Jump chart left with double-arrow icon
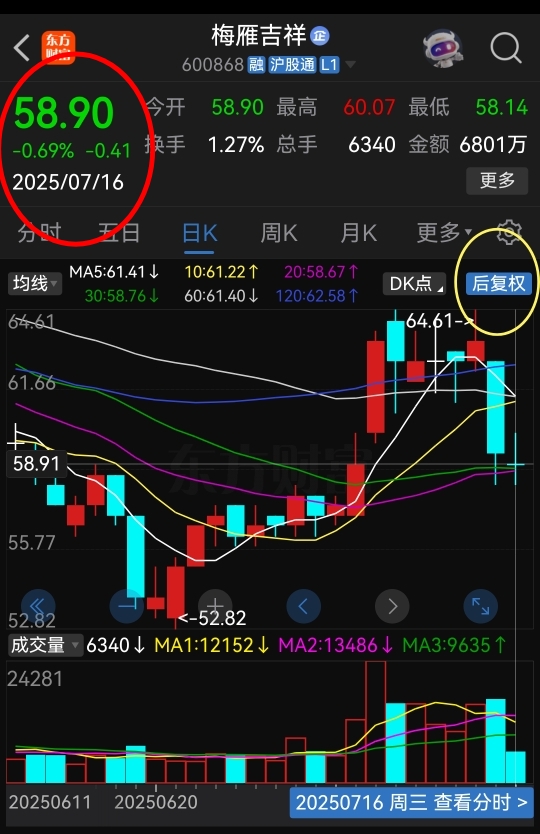 pos(38,606)
